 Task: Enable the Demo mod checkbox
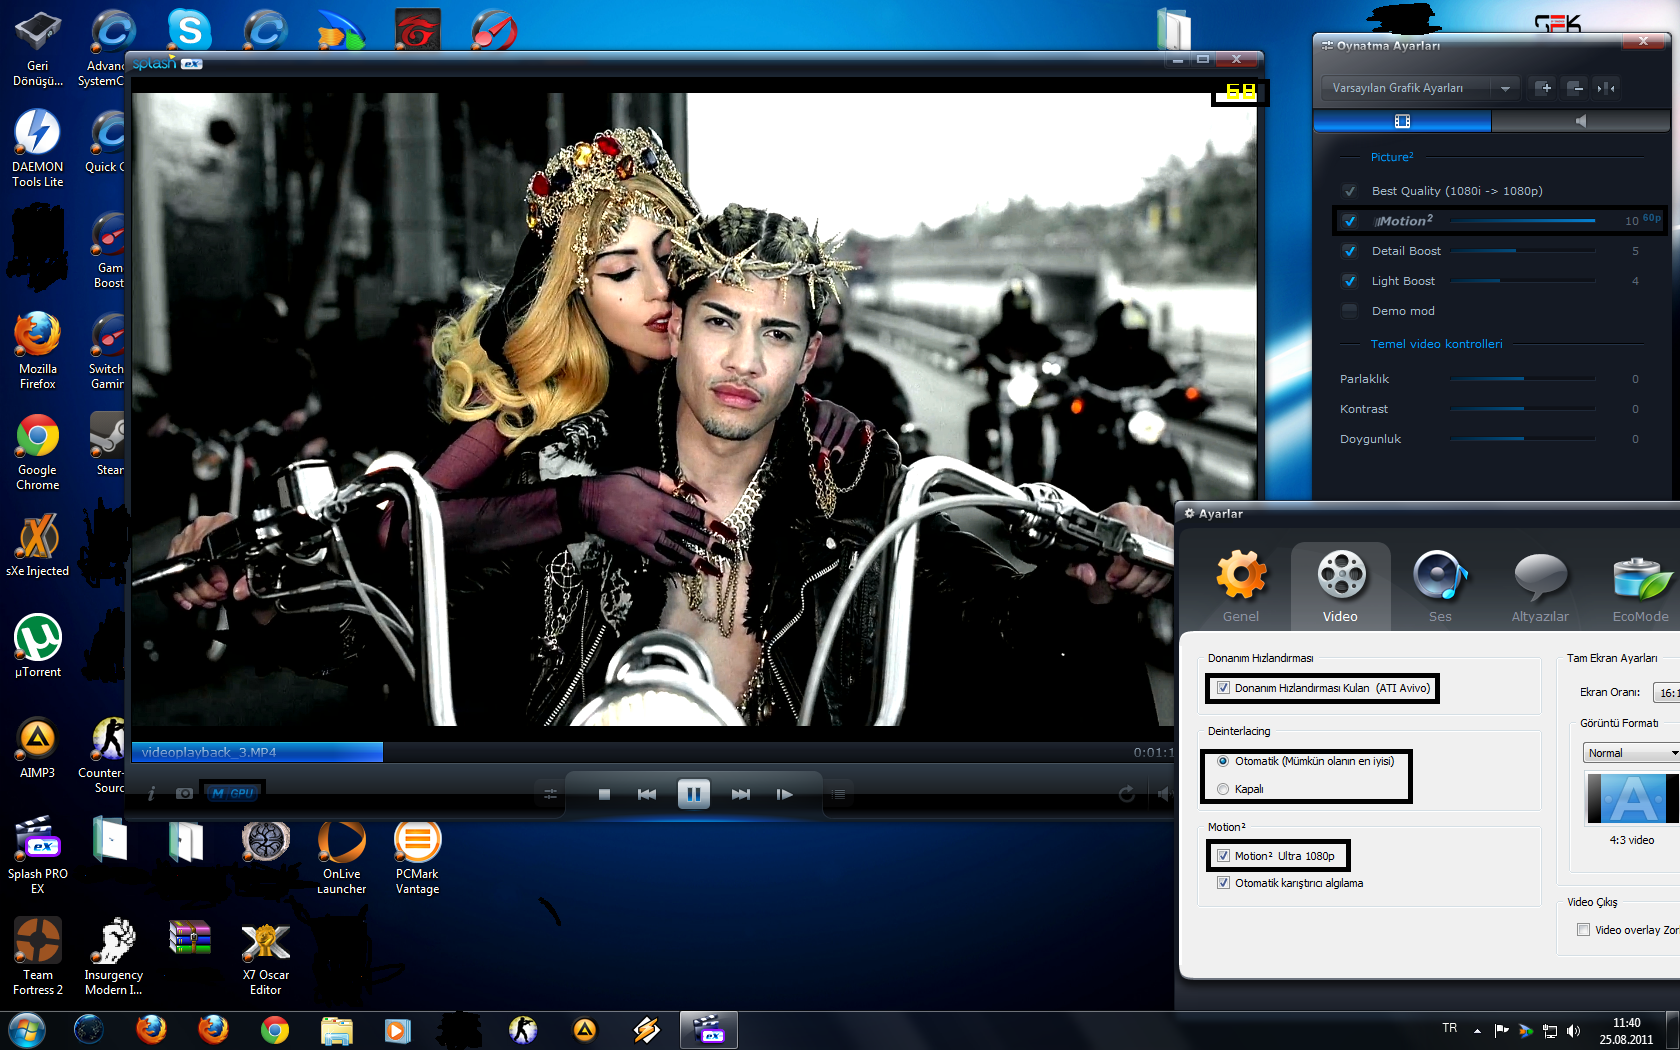point(1350,311)
